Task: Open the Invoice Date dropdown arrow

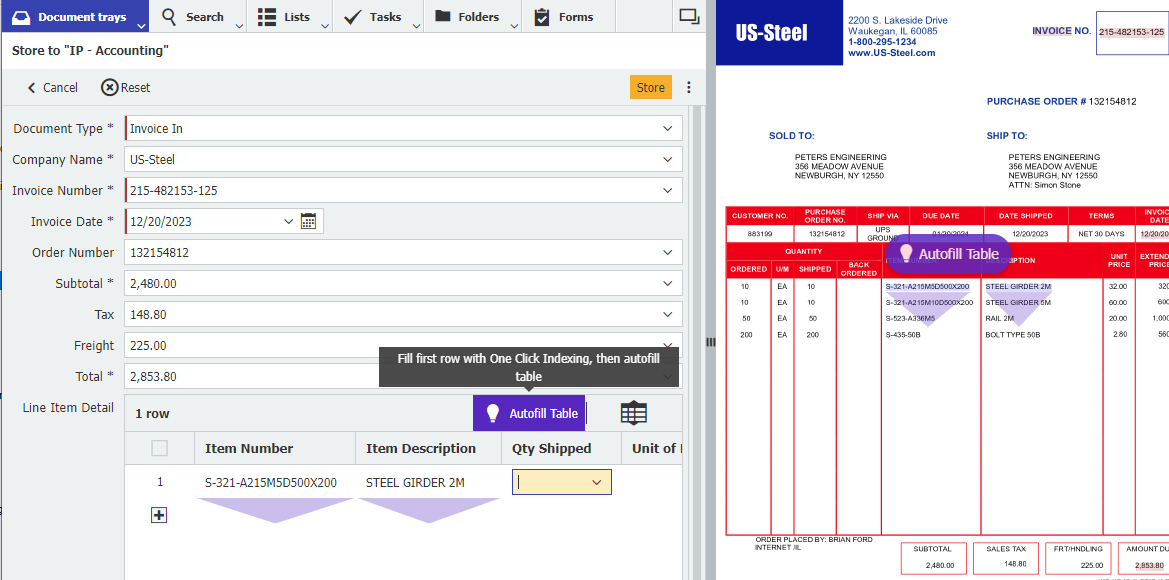Action: [x=289, y=221]
